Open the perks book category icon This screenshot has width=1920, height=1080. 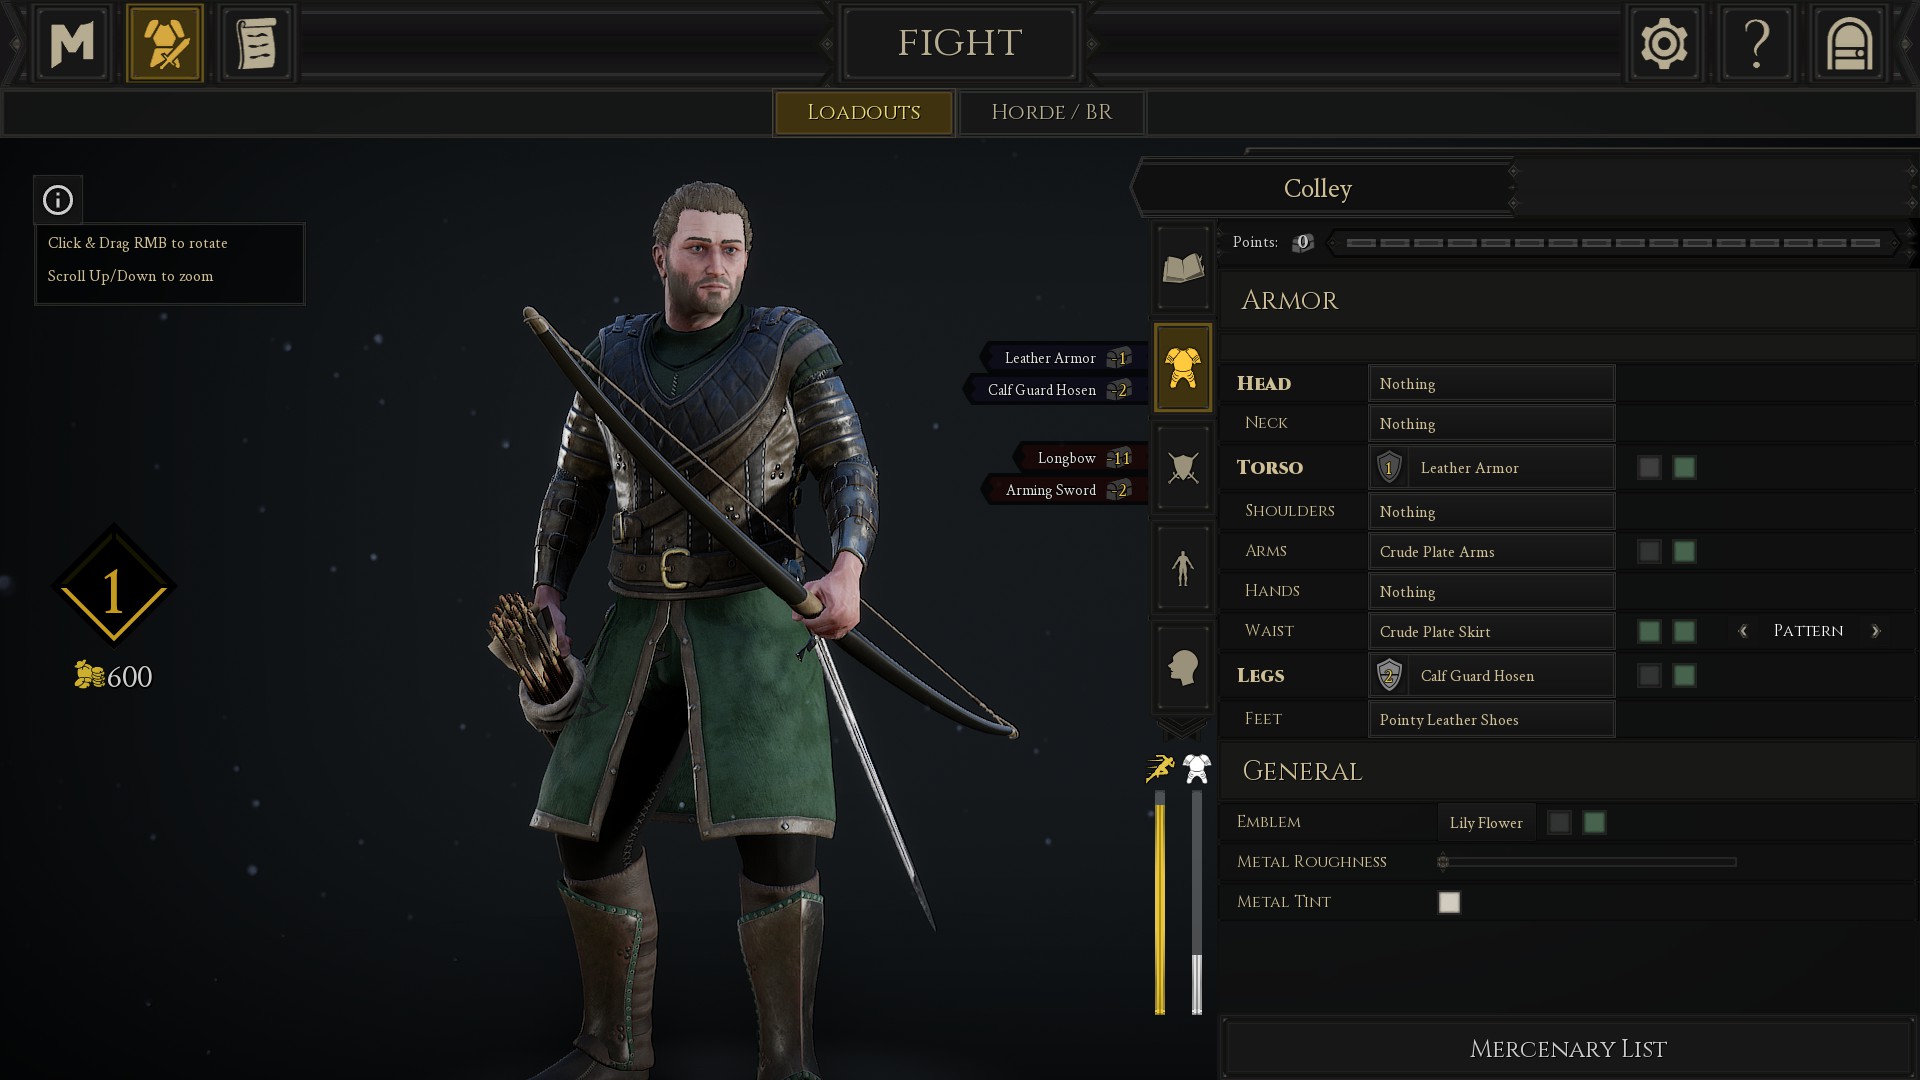pos(1183,267)
